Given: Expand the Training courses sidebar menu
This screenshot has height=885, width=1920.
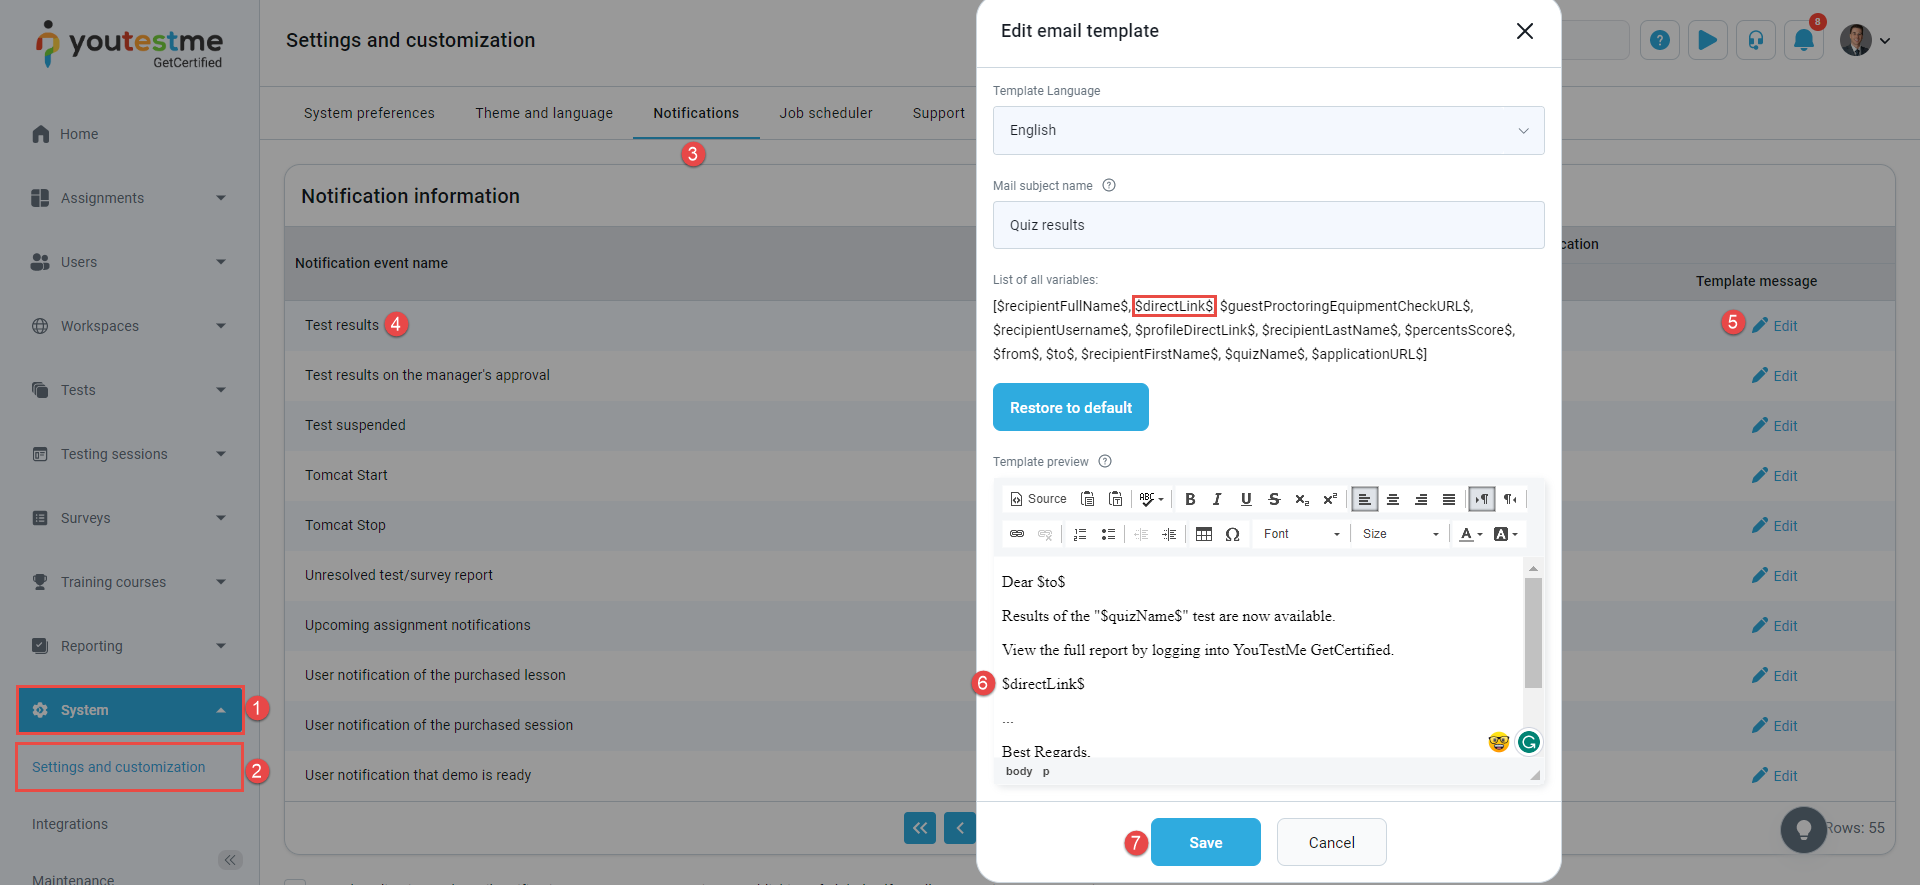Looking at the screenshot, I should 130,582.
